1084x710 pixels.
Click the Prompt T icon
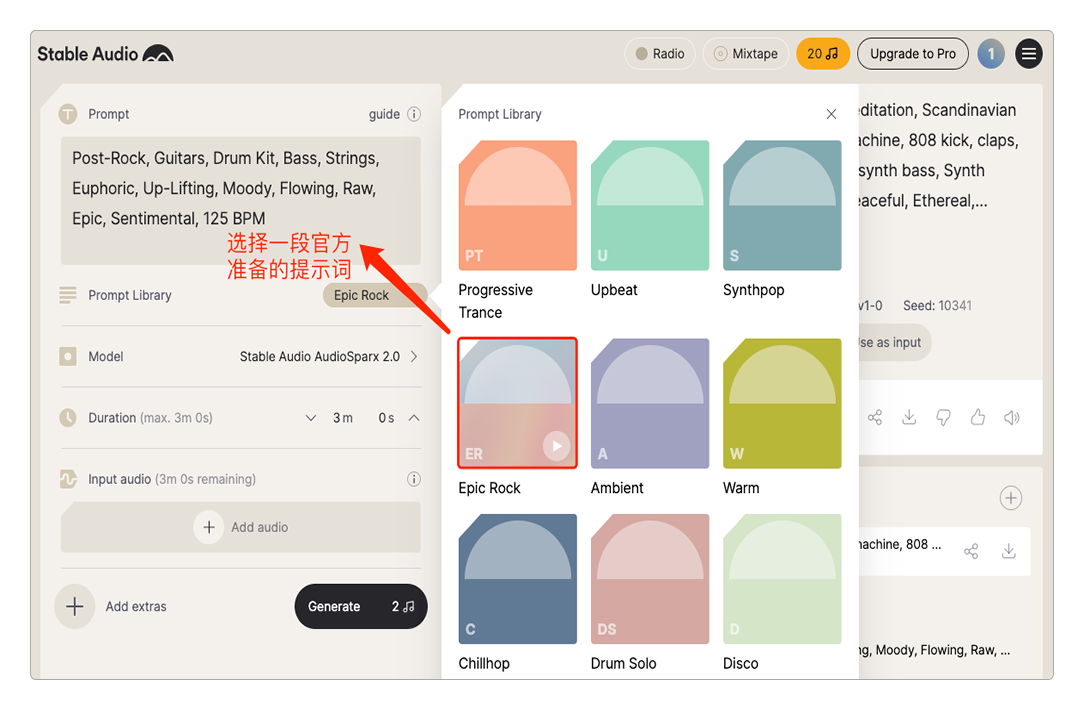(68, 114)
